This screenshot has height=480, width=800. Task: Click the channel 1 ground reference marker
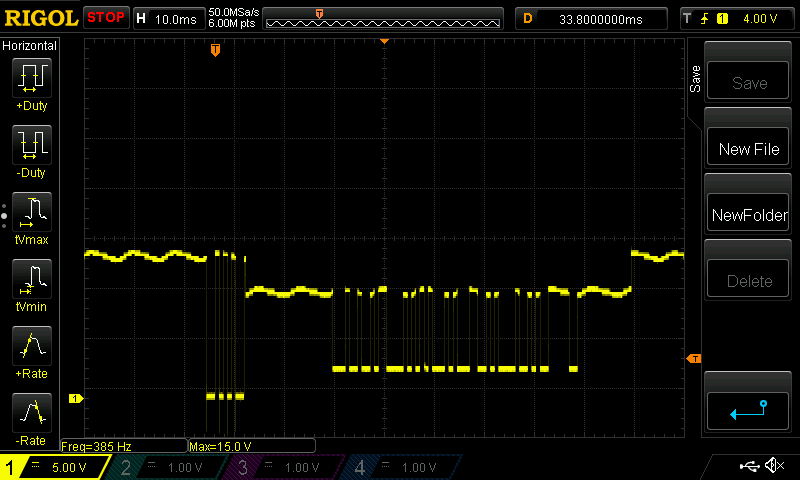76,398
